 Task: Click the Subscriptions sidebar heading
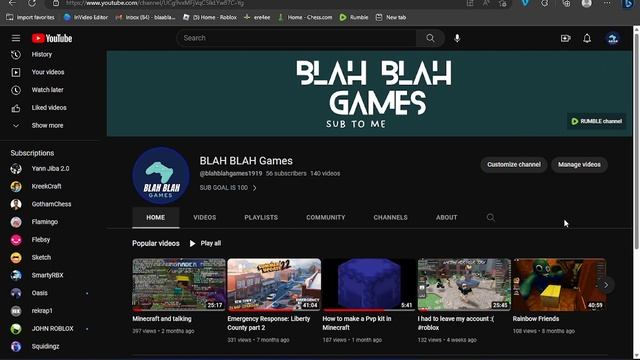click(x=32, y=153)
